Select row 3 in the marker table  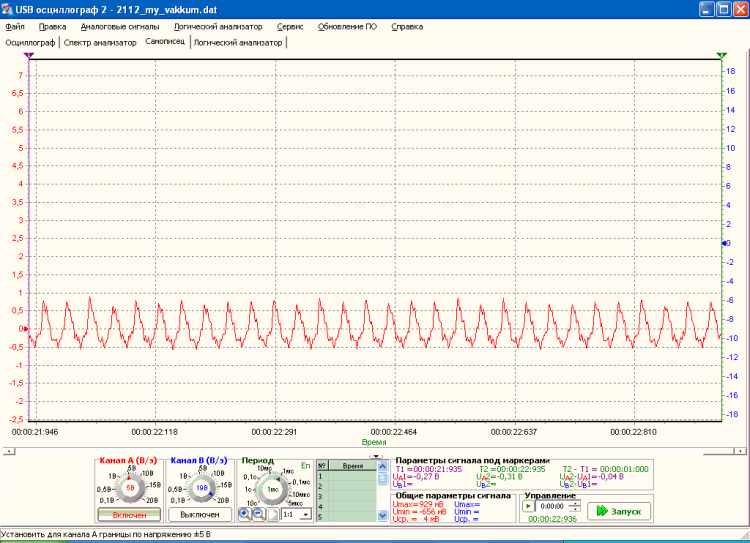(x=347, y=497)
